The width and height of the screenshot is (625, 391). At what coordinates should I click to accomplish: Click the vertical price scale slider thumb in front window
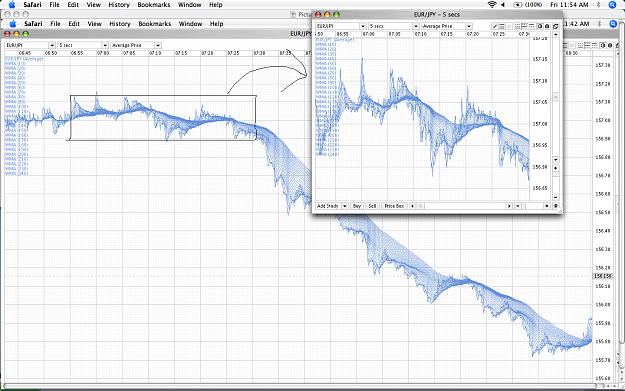556,97
